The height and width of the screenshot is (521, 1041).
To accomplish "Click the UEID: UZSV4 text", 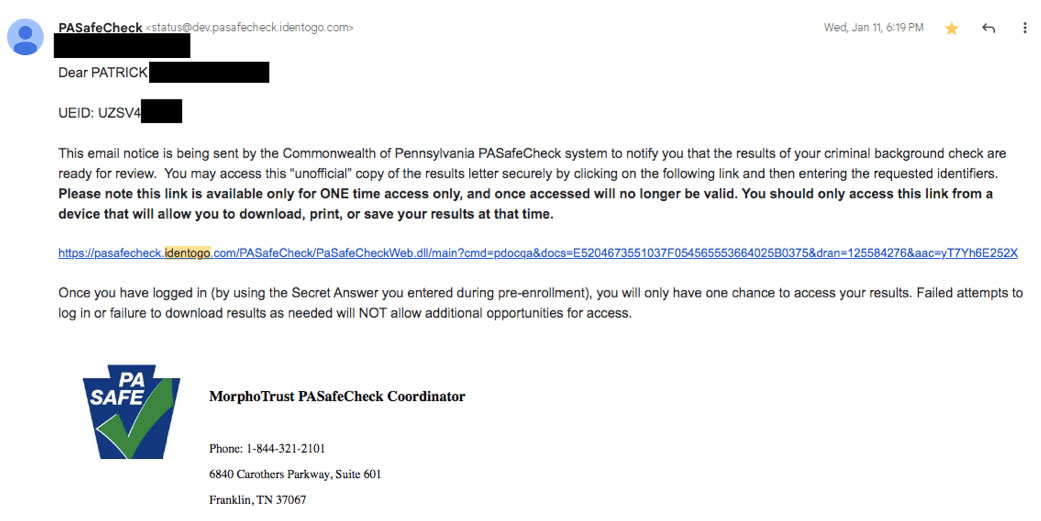I will point(99,113).
